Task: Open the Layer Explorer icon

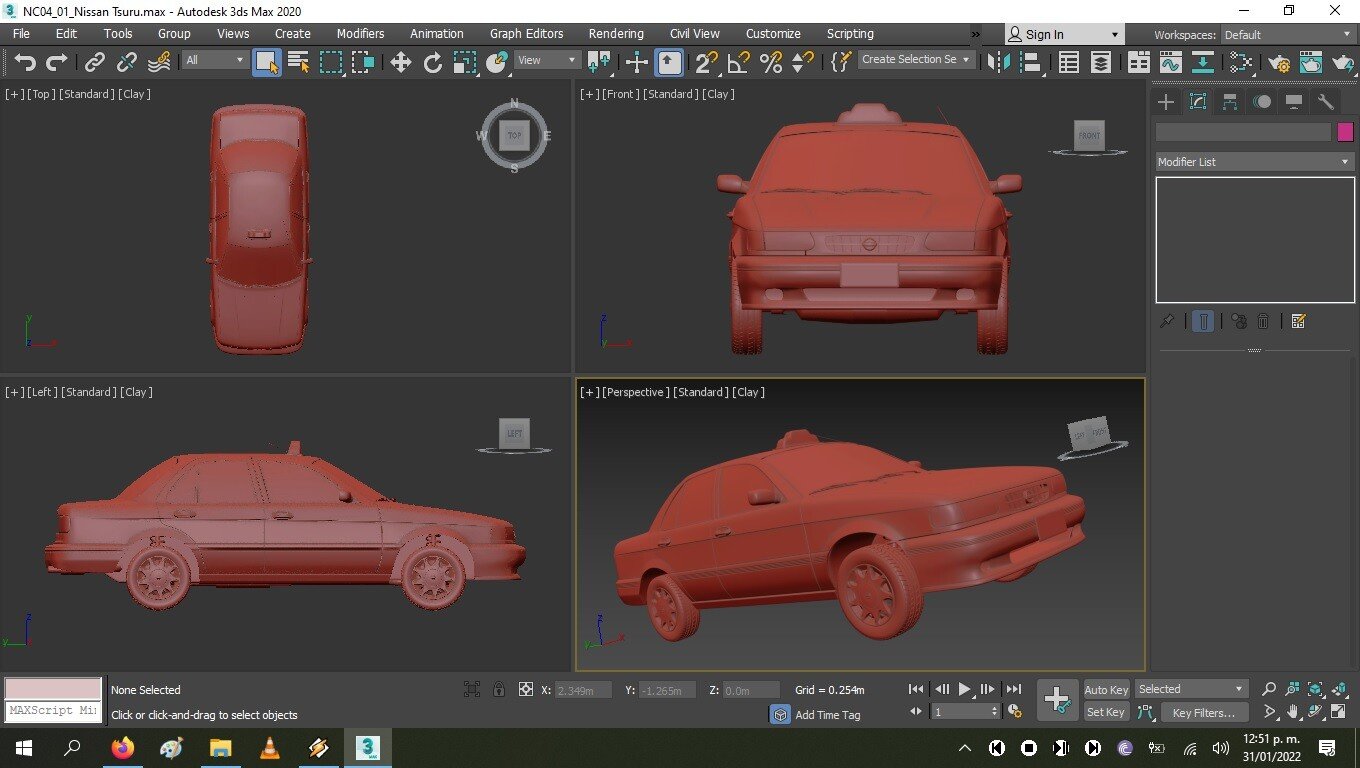Action: 1101,62
